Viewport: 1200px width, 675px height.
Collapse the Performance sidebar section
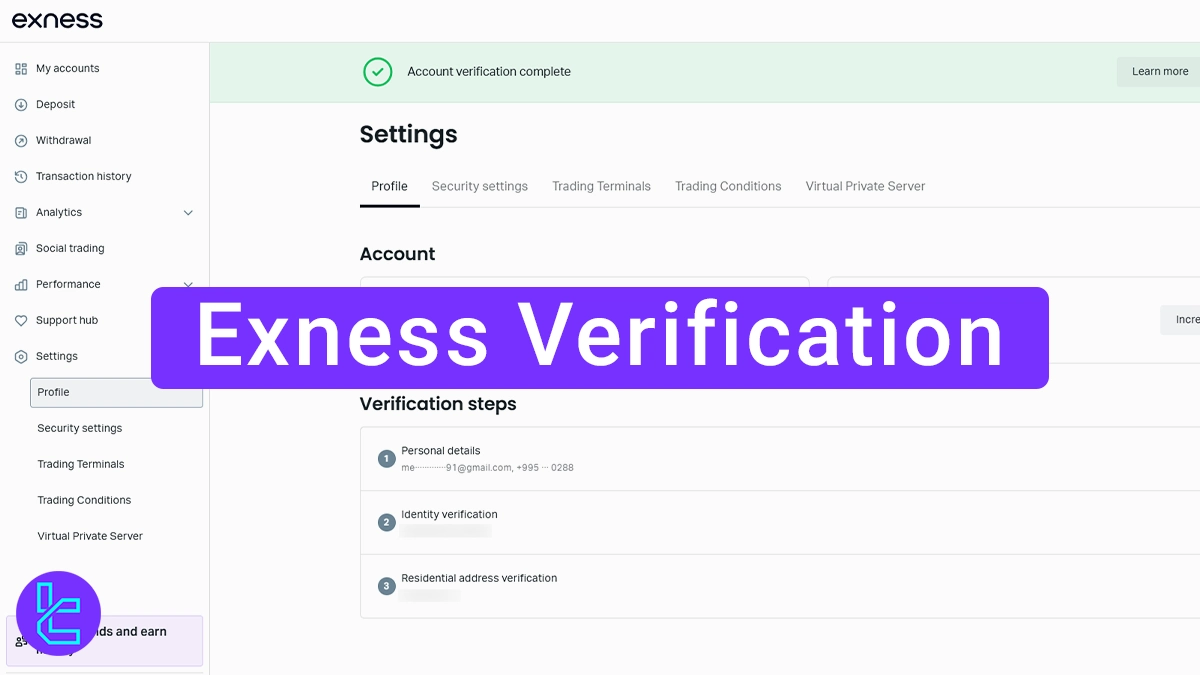click(x=188, y=284)
